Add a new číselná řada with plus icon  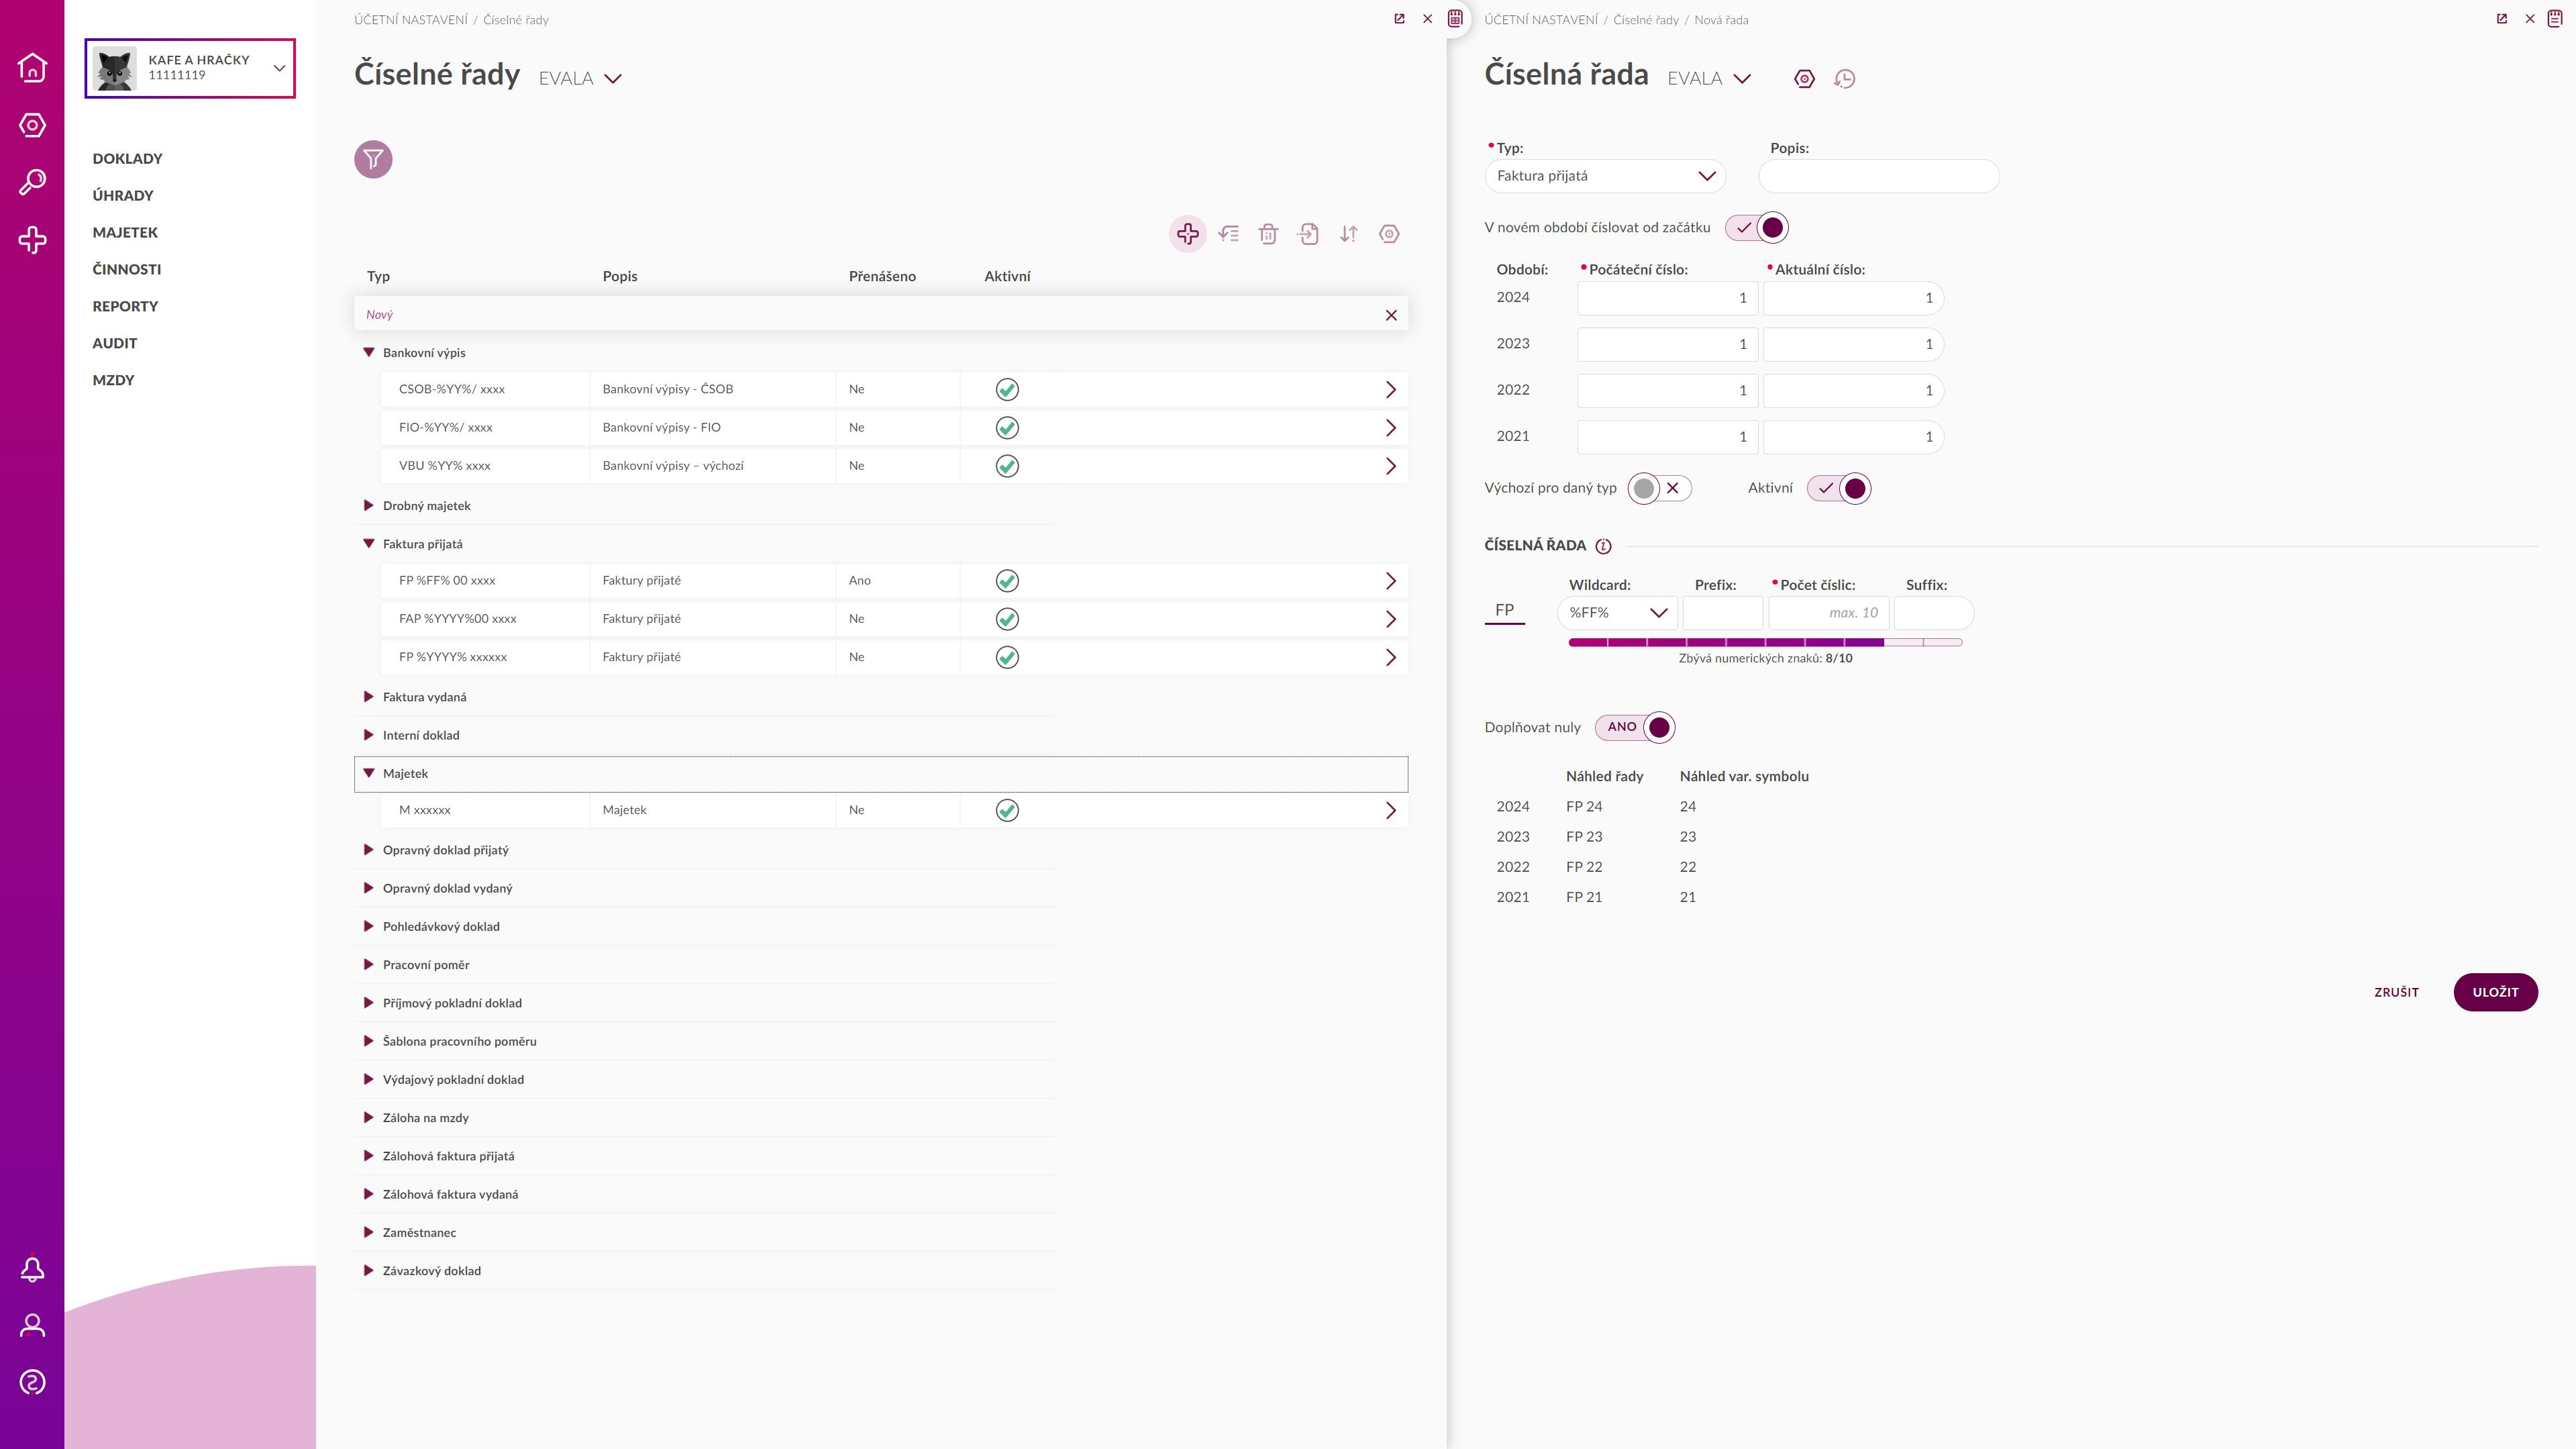(1188, 234)
